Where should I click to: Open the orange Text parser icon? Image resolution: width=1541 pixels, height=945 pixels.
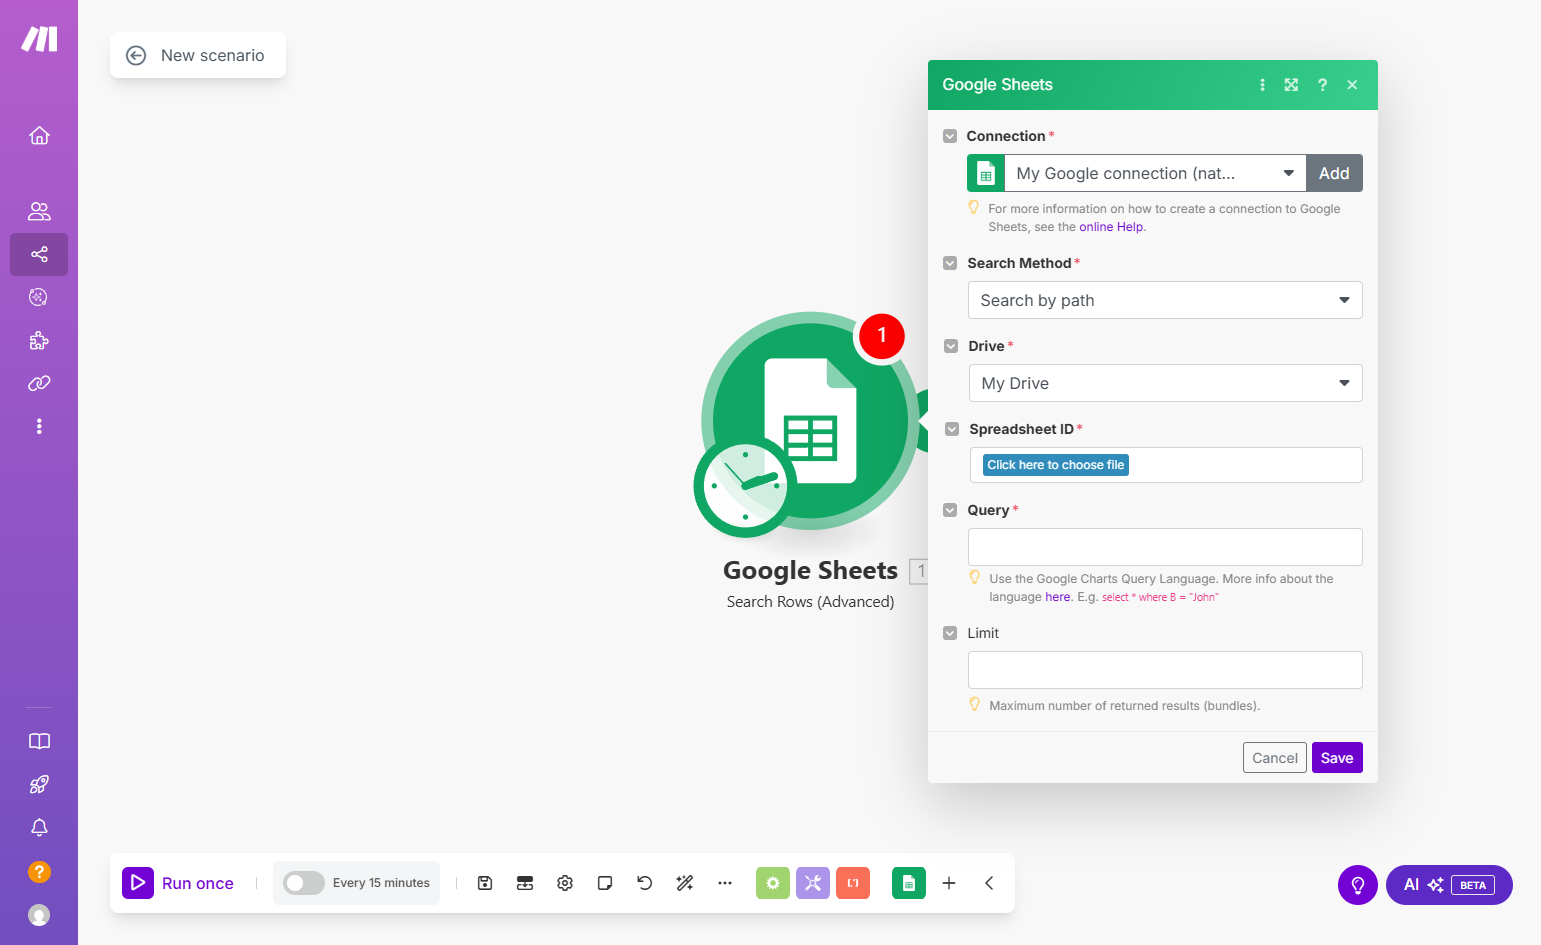[x=853, y=883]
